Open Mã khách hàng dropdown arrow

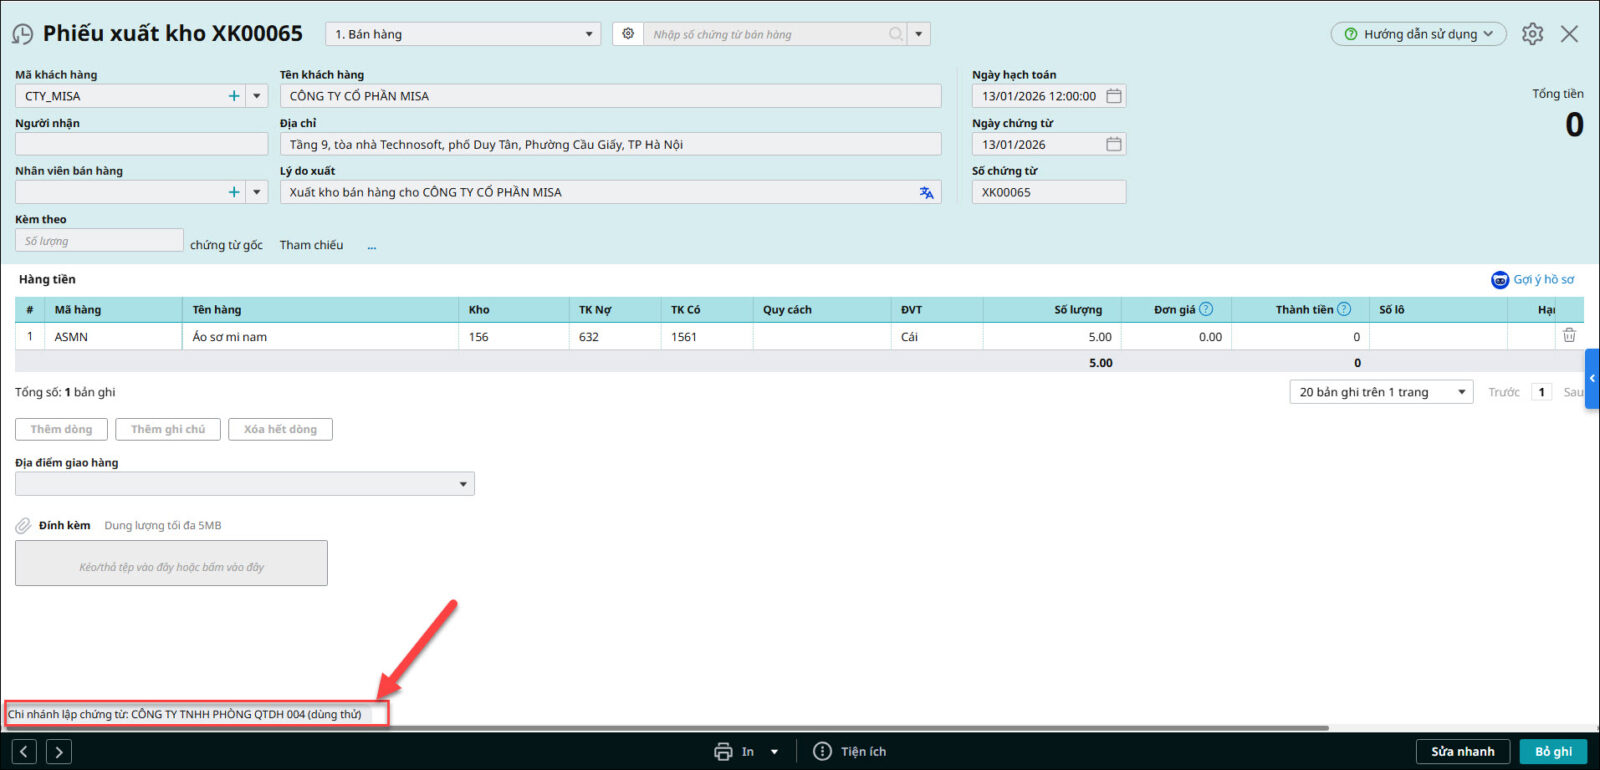pyautogui.click(x=257, y=96)
